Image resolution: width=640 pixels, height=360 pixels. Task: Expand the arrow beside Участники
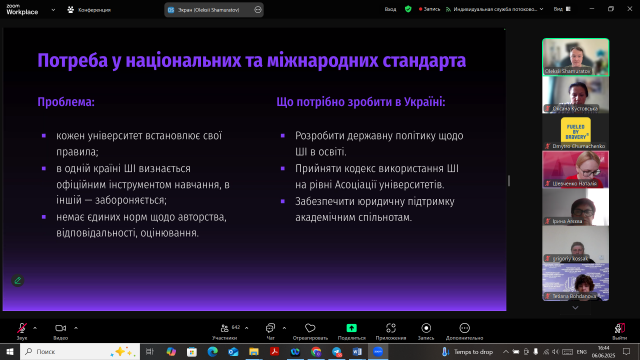point(247,328)
